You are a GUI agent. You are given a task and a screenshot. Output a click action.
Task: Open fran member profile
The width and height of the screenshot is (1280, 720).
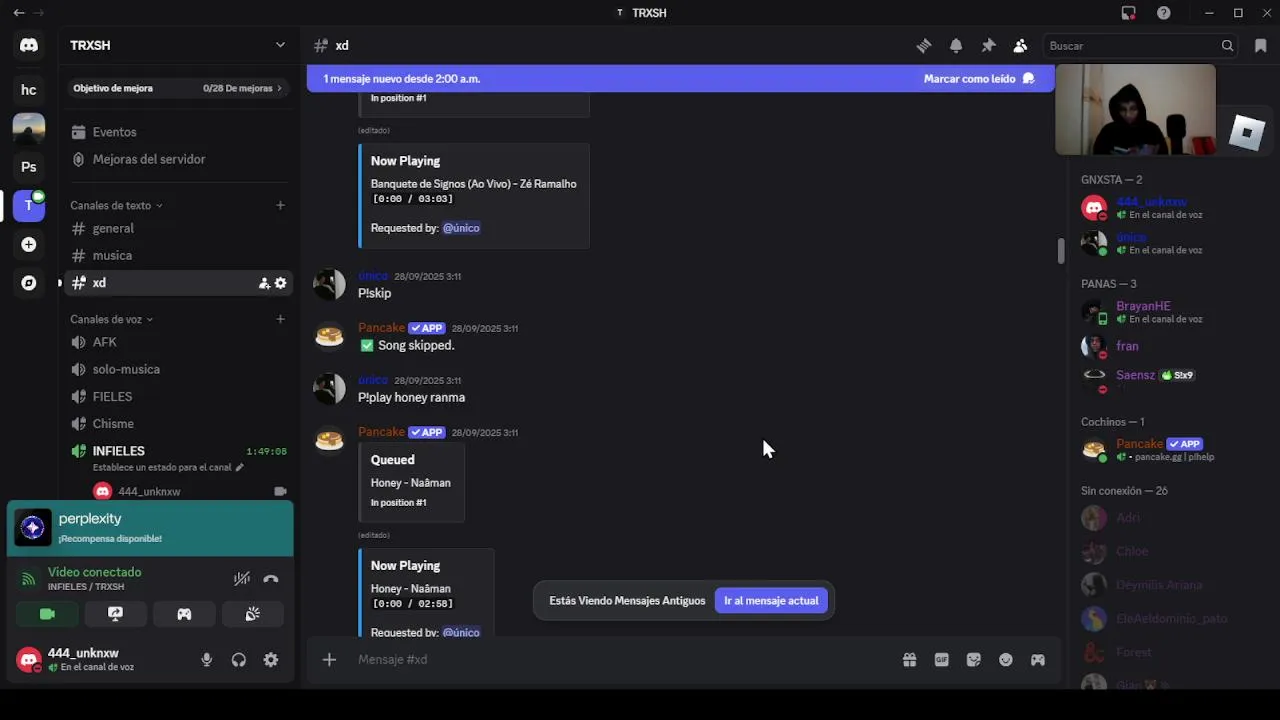click(1165, 346)
